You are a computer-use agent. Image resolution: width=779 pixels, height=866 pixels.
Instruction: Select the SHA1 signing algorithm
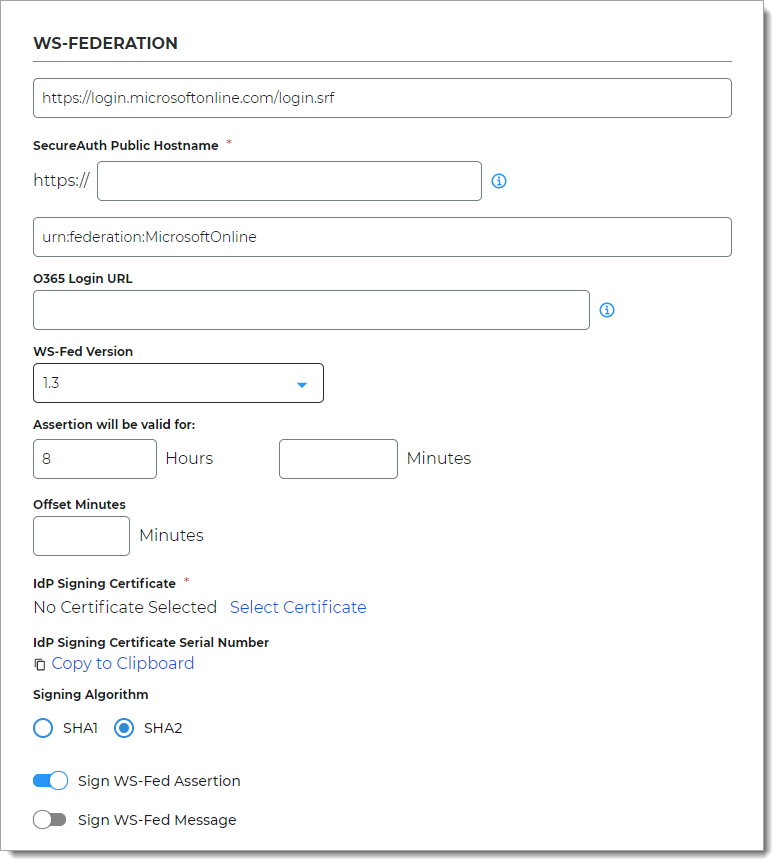coord(42,728)
